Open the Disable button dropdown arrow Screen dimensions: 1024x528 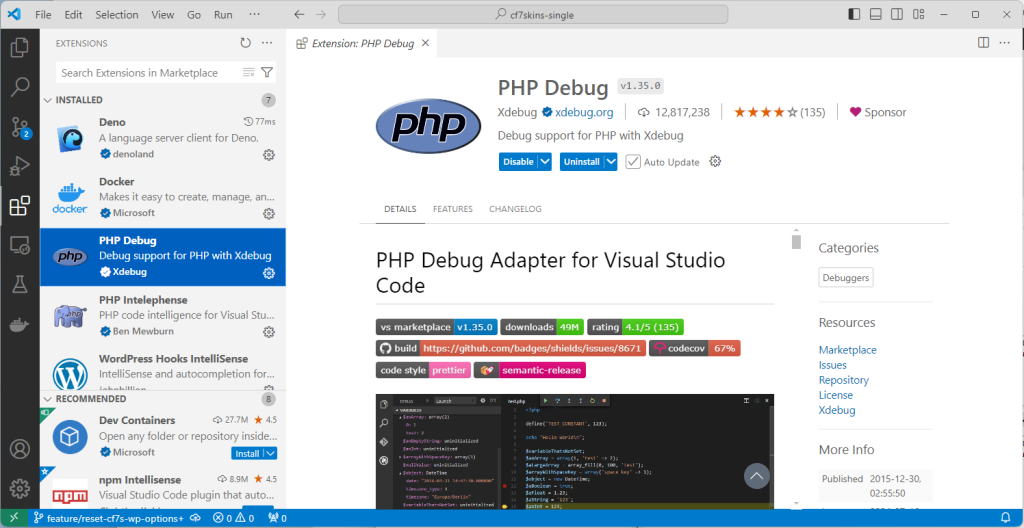(545, 162)
